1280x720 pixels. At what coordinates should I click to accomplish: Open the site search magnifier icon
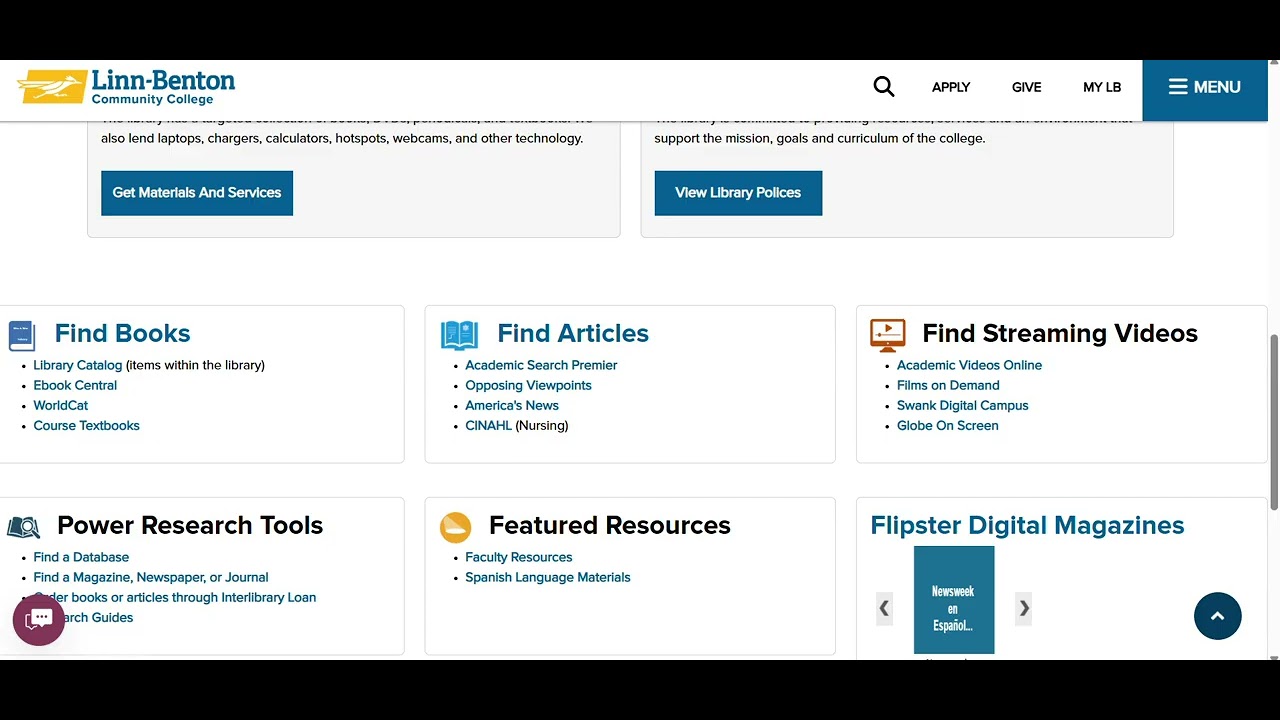(884, 87)
